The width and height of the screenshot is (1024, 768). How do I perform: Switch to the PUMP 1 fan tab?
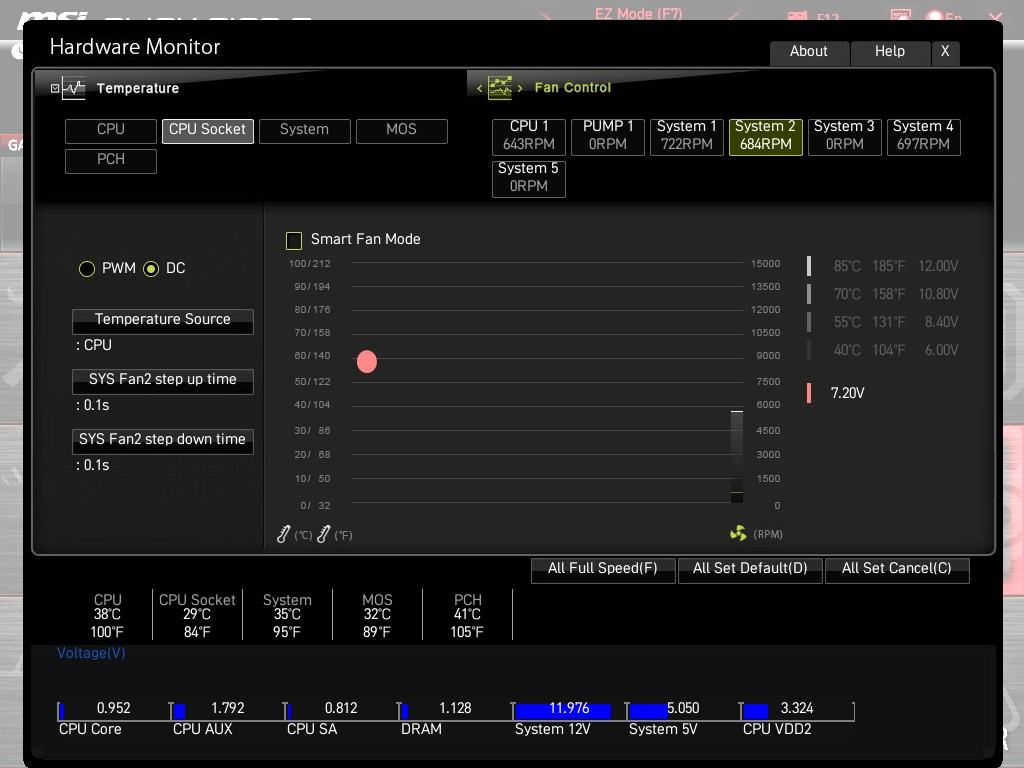point(608,136)
